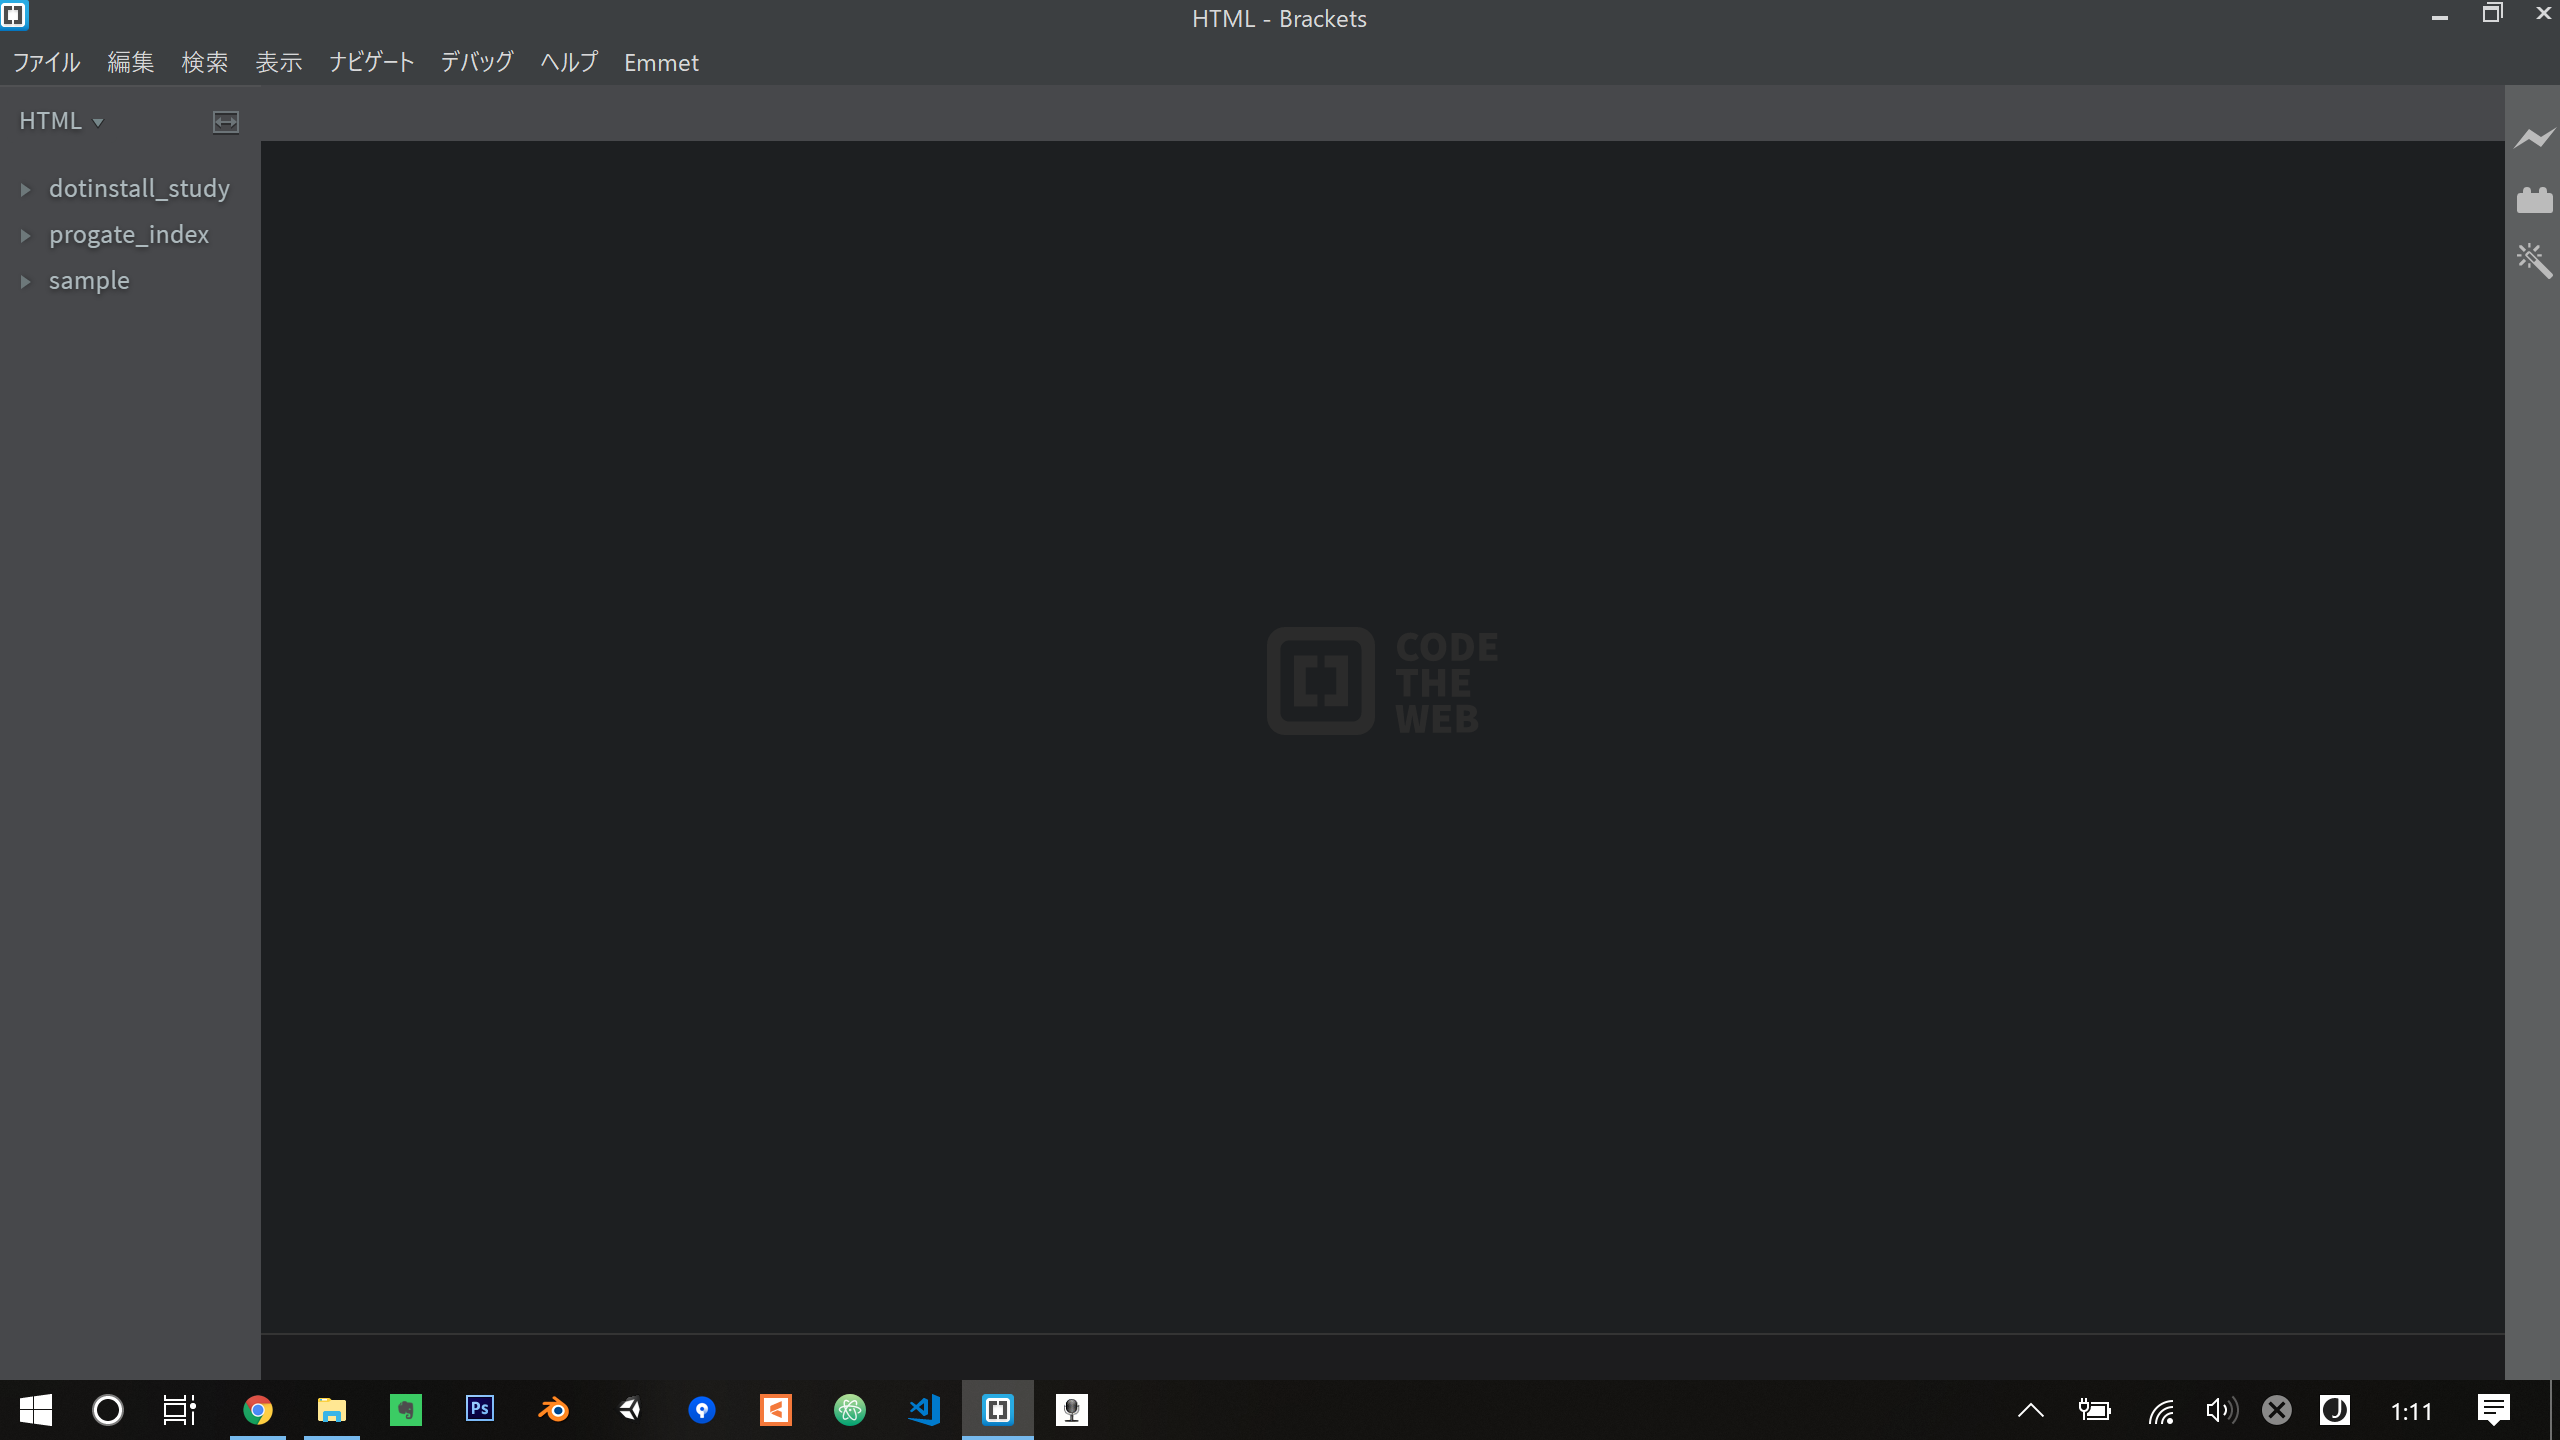Open the 検索 menu
2560x1440 pixels.
[205, 62]
